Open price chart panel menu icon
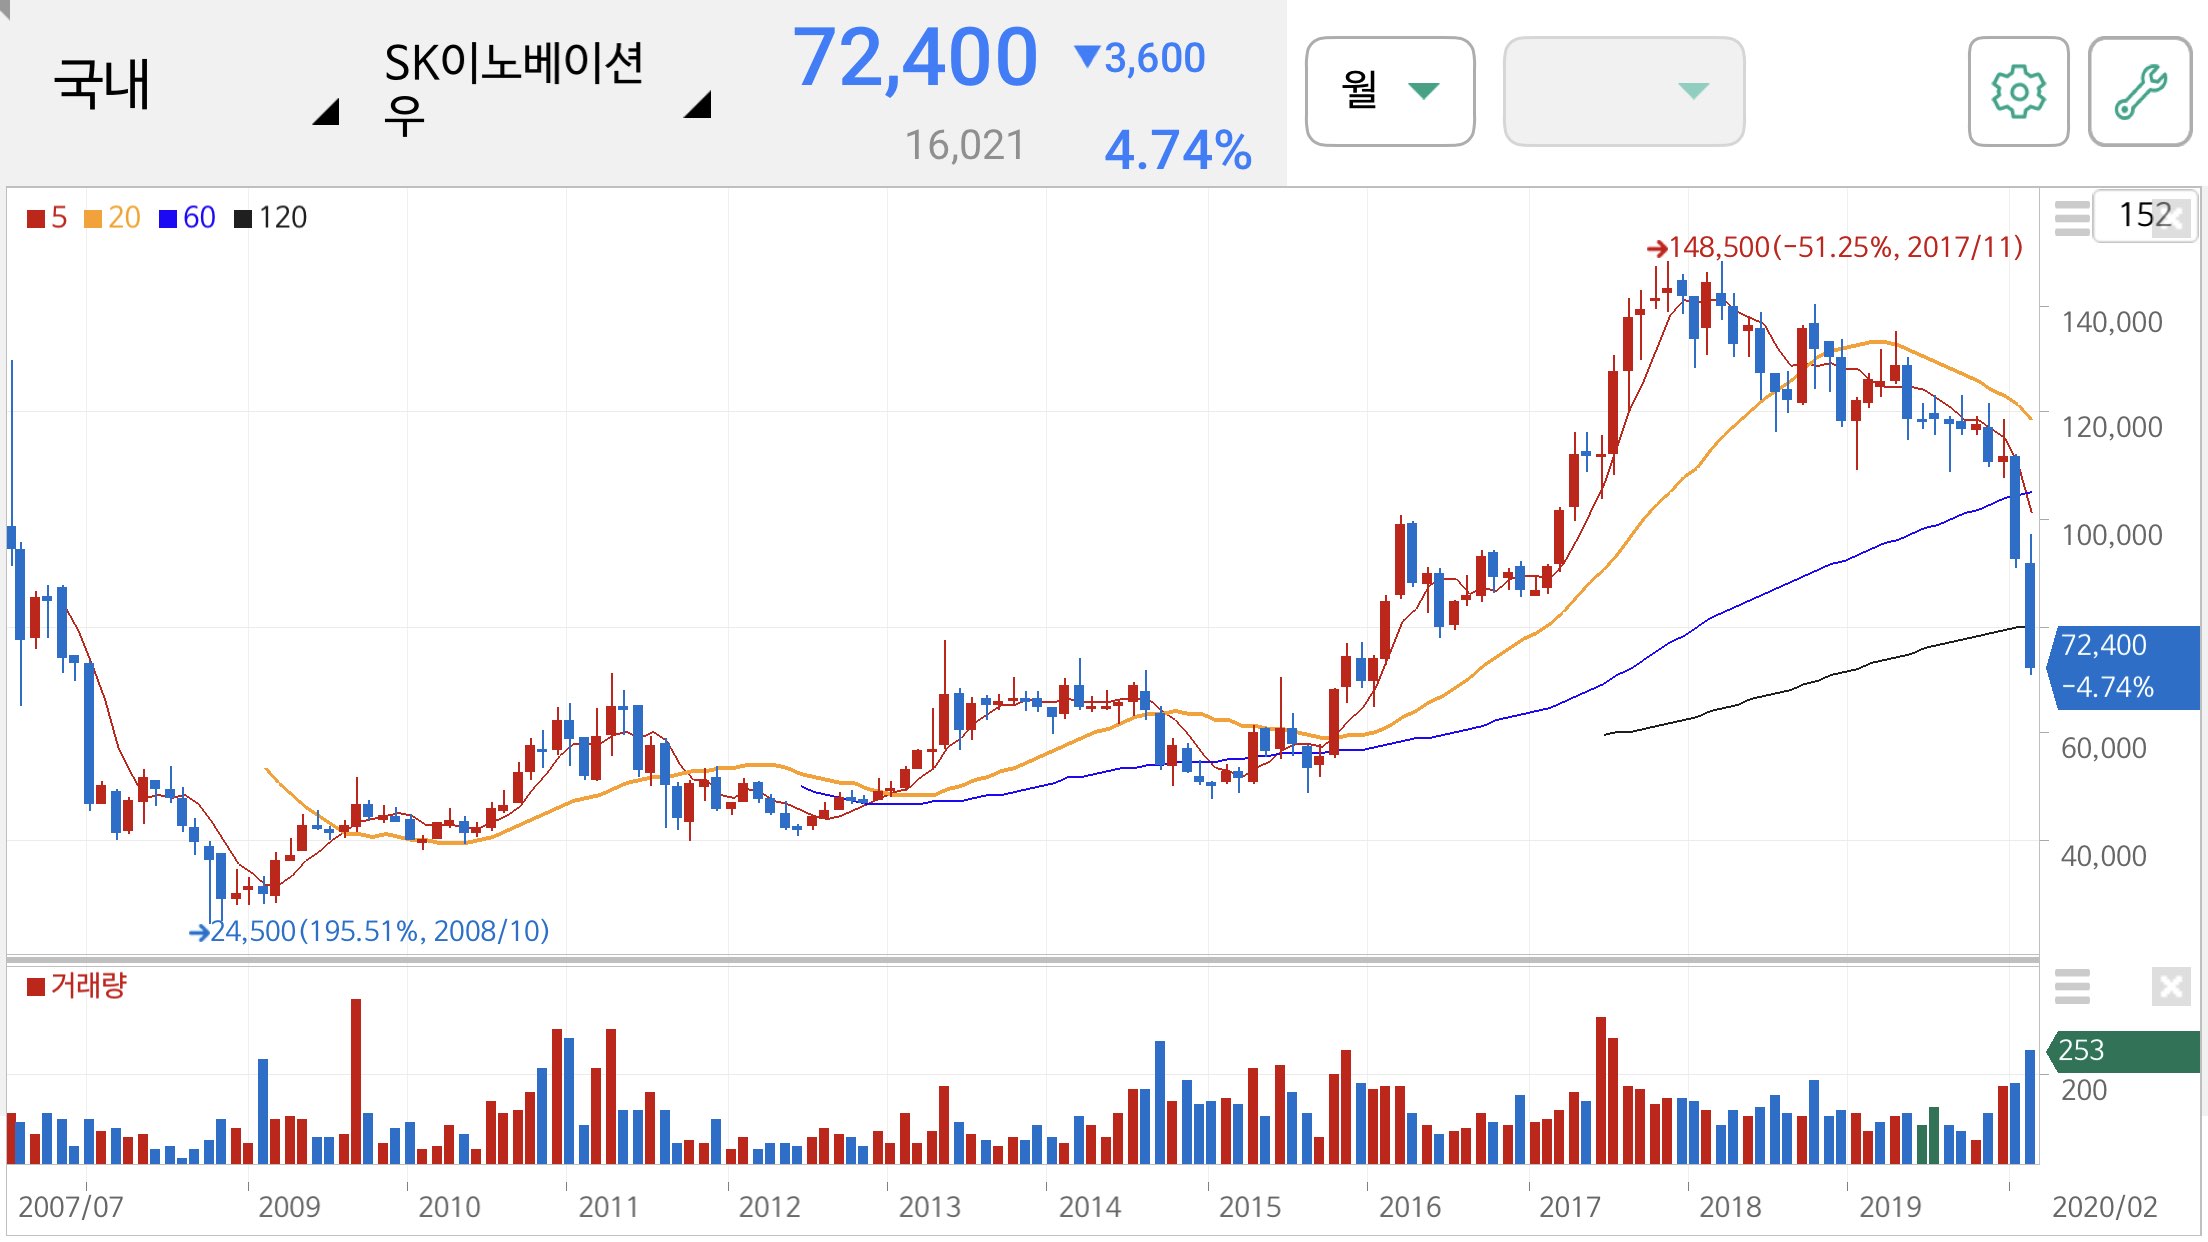Image resolution: width=2208 pixels, height=1242 pixels. click(2072, 217)
